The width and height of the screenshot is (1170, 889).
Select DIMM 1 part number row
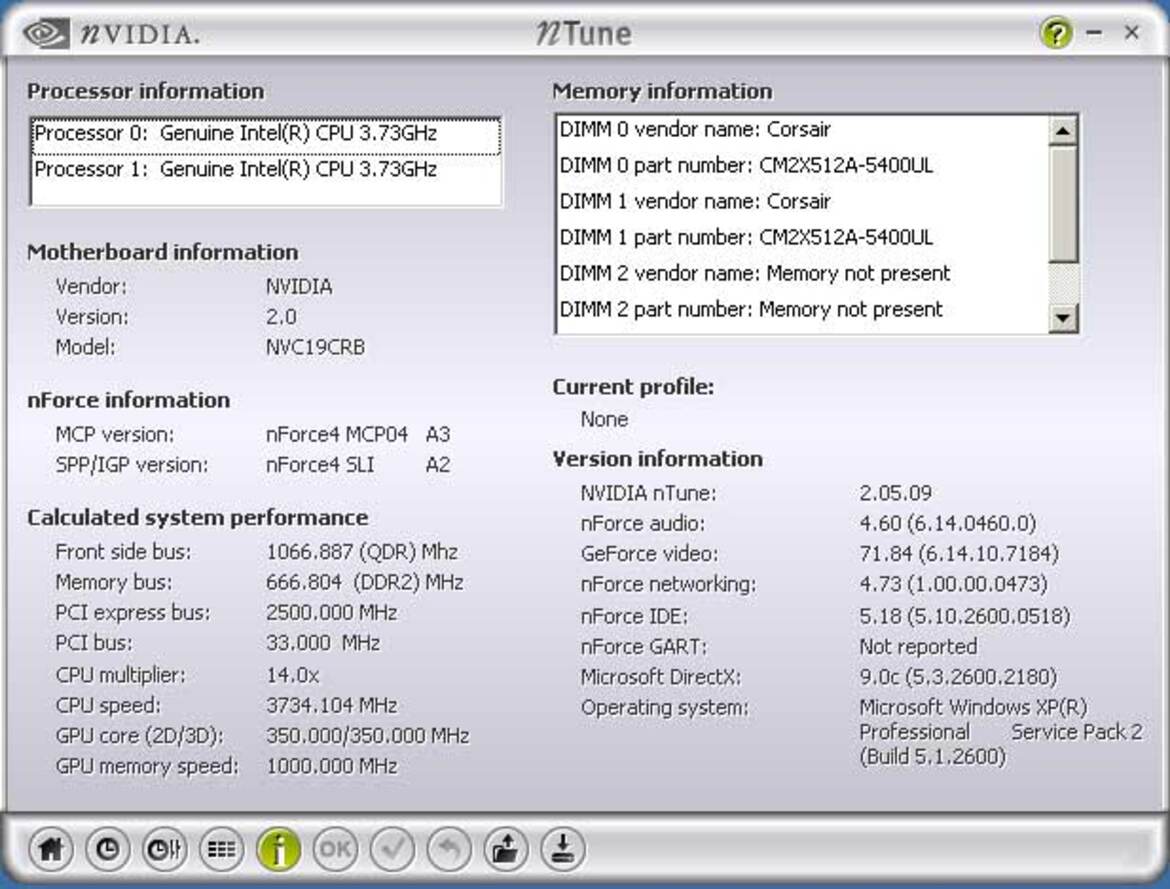pos(802,237)
